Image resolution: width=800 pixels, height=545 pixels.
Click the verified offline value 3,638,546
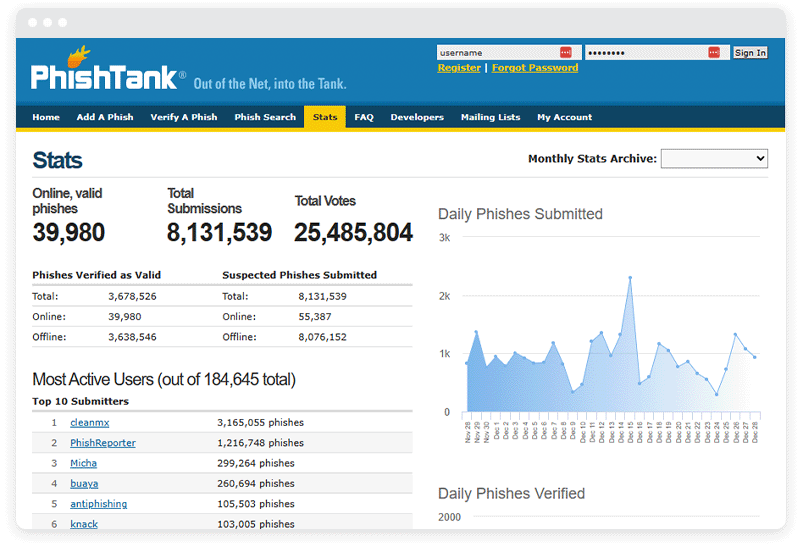(132, 337)
